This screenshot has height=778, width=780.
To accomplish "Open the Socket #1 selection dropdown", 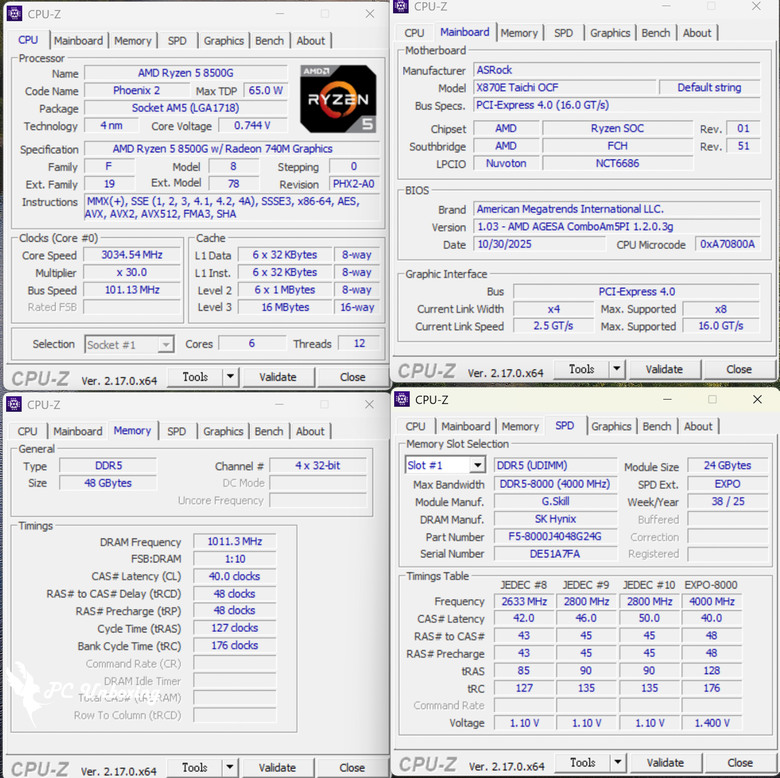I will point(129,345).
